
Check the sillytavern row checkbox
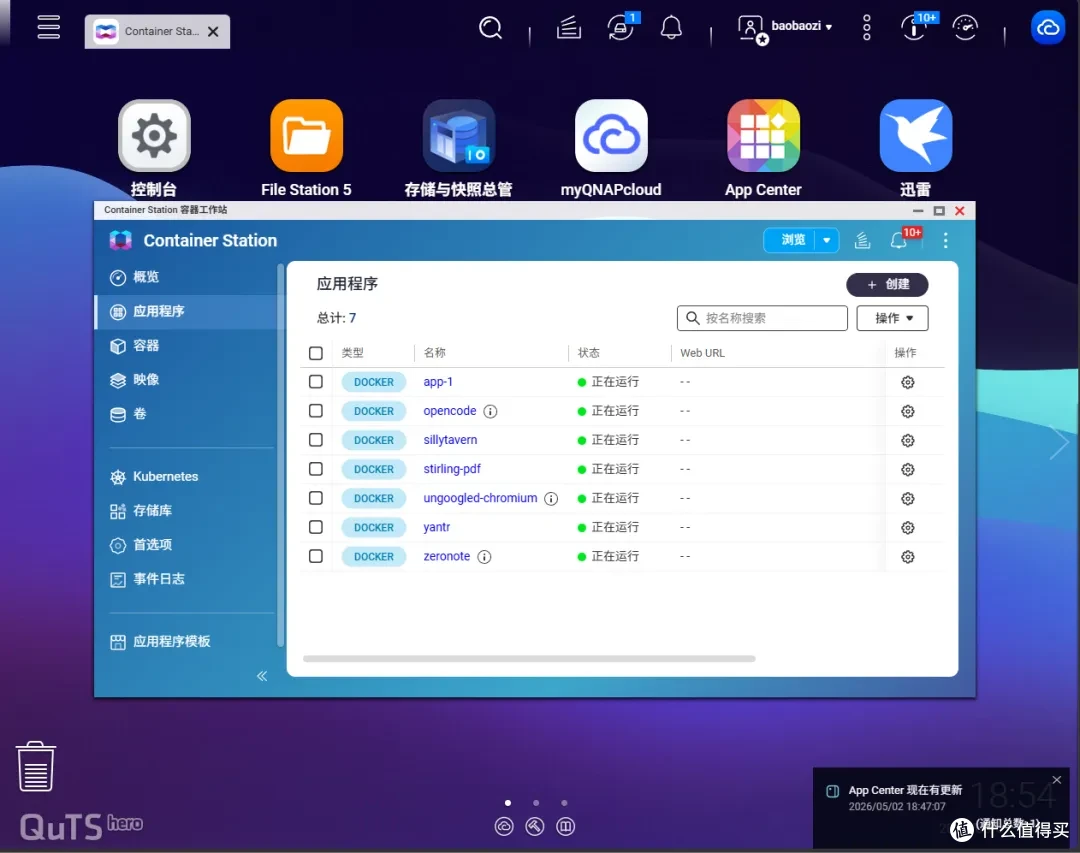point(315,440)
